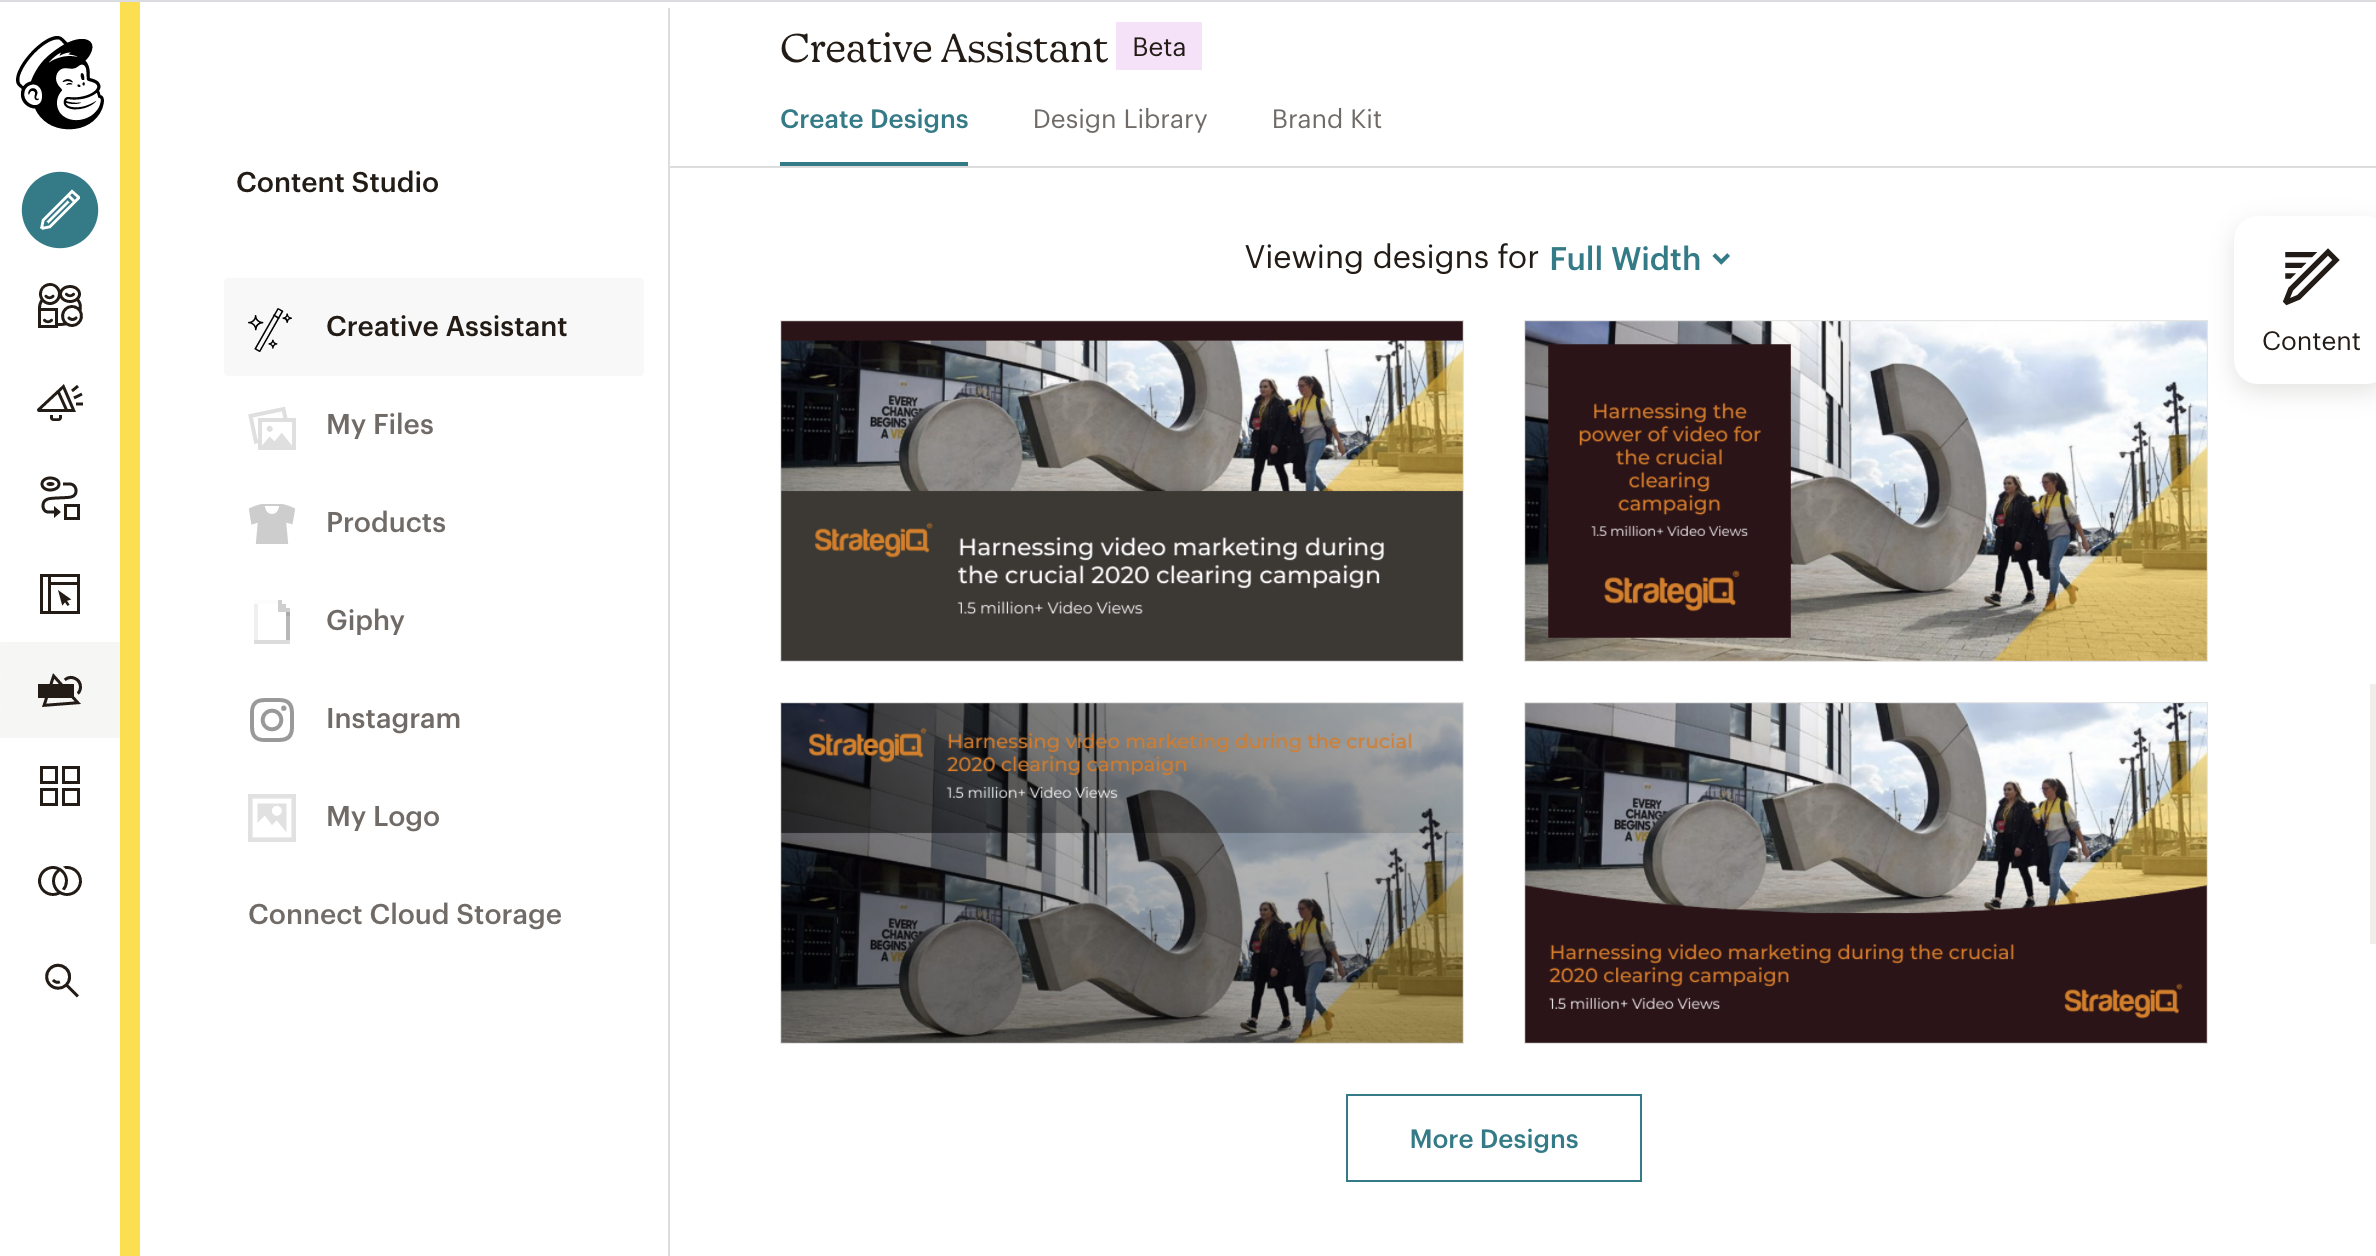Screen dimensions: 2376x1256
Task: Click the Instagram camera icon
Action: point(272,720)
